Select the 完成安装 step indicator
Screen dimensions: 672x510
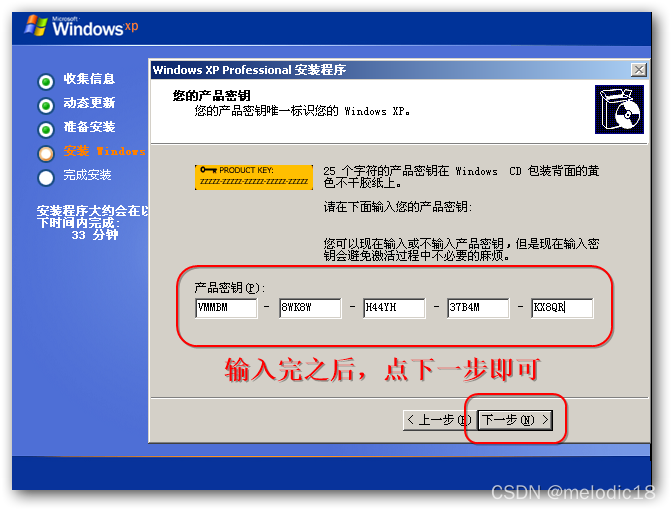tap(46, 177)
